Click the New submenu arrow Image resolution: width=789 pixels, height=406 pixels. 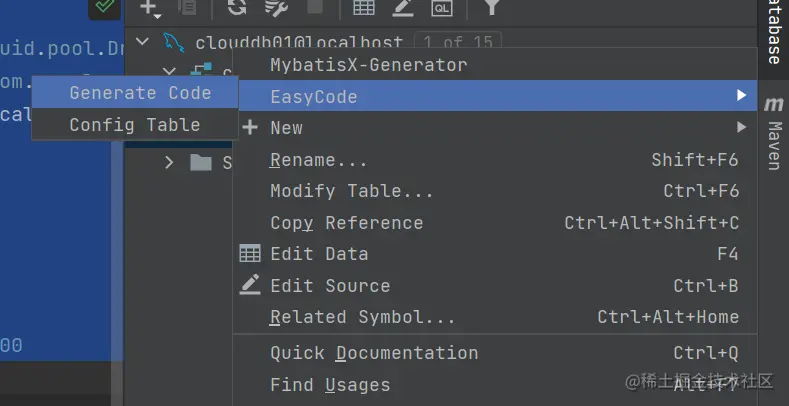coord(741,127)
